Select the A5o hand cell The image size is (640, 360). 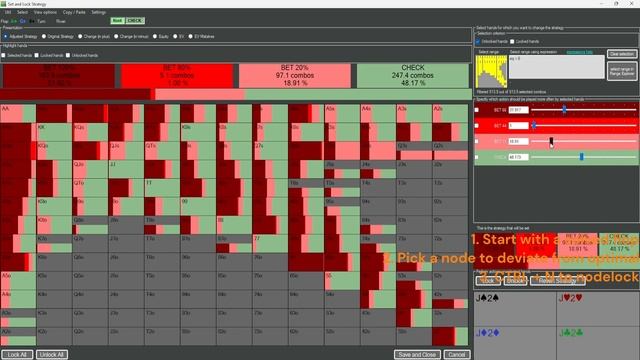[18, 280]
